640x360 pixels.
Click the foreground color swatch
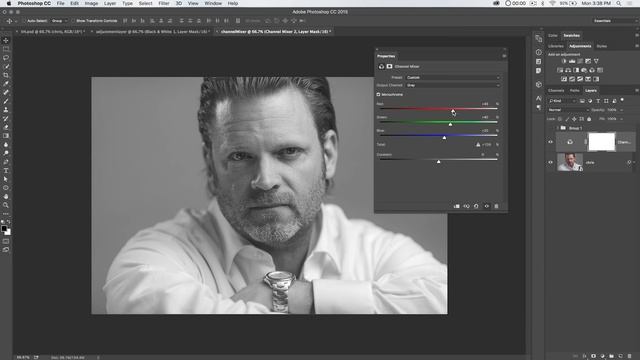coord(4,229)
